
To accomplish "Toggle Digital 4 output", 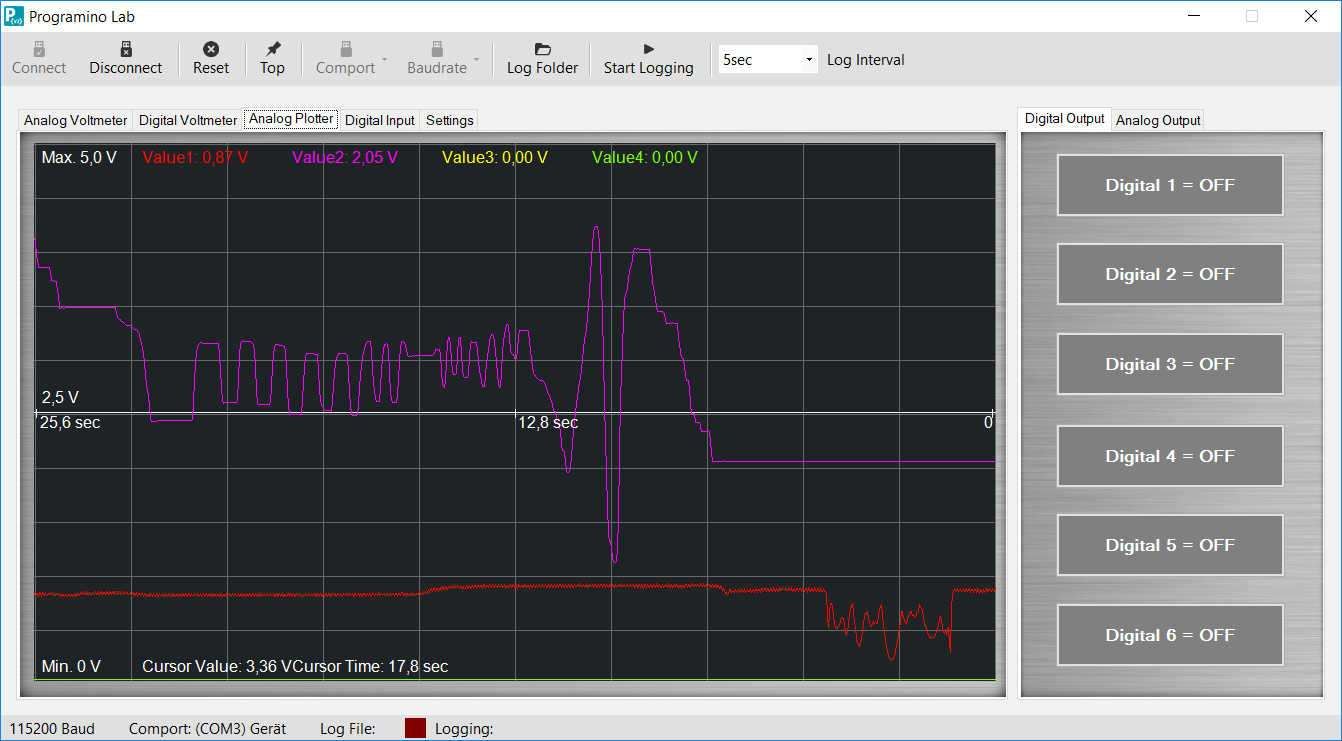I will (x=1169, y=455).
